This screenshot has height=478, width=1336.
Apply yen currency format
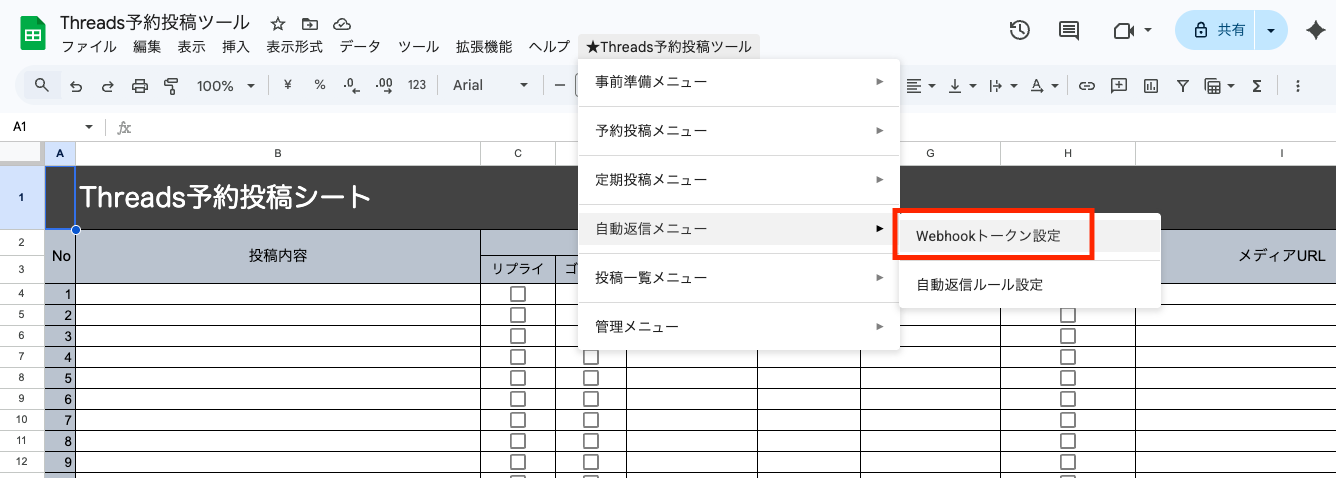coord(288,85)
